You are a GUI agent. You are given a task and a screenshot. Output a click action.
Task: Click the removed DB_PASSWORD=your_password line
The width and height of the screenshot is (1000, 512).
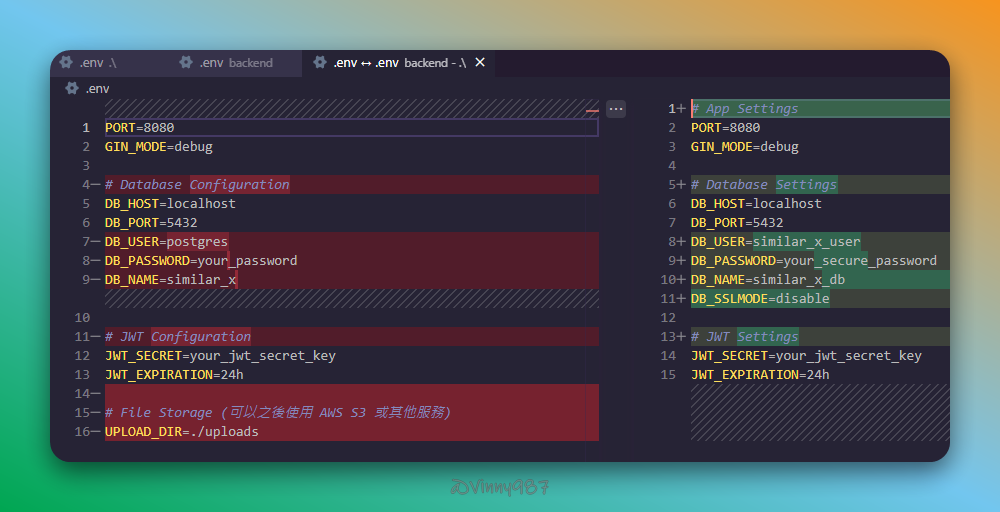[201, 261]
